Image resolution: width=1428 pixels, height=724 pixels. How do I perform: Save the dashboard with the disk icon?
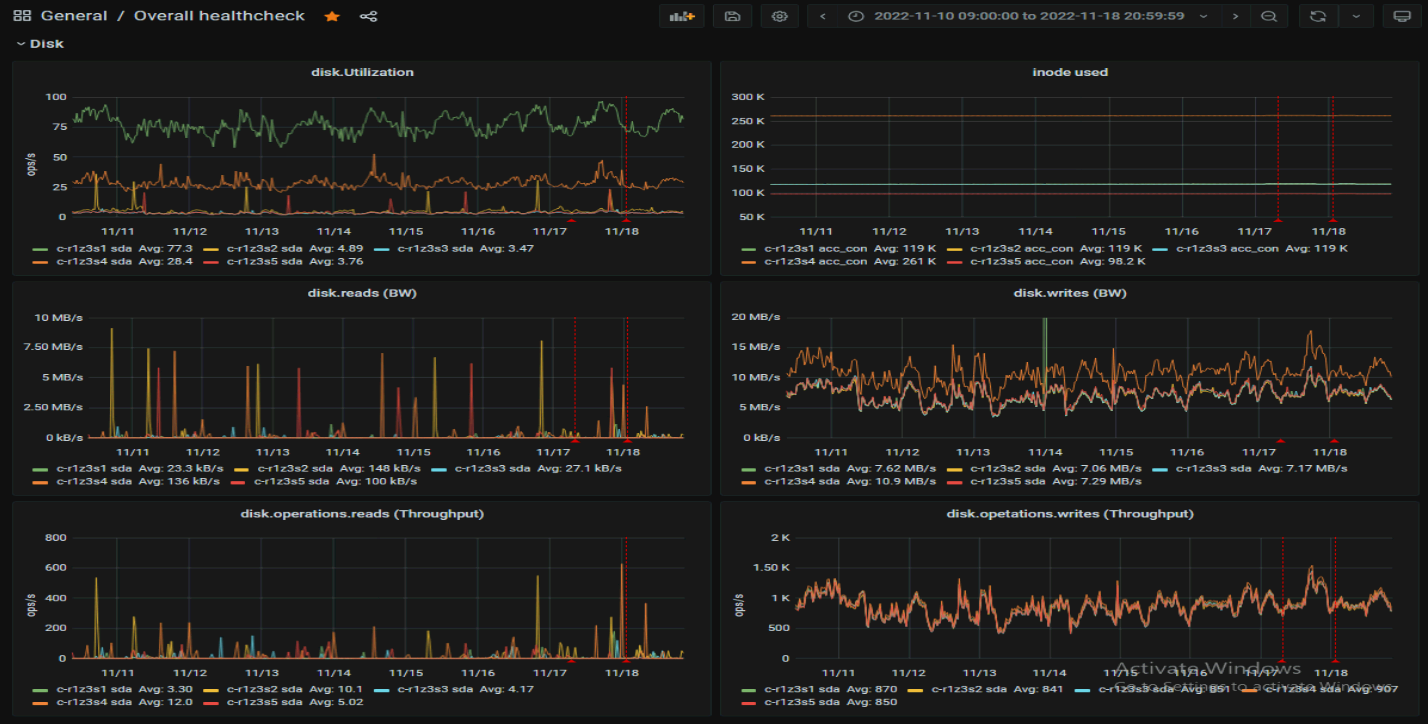(x=732, y=16)
